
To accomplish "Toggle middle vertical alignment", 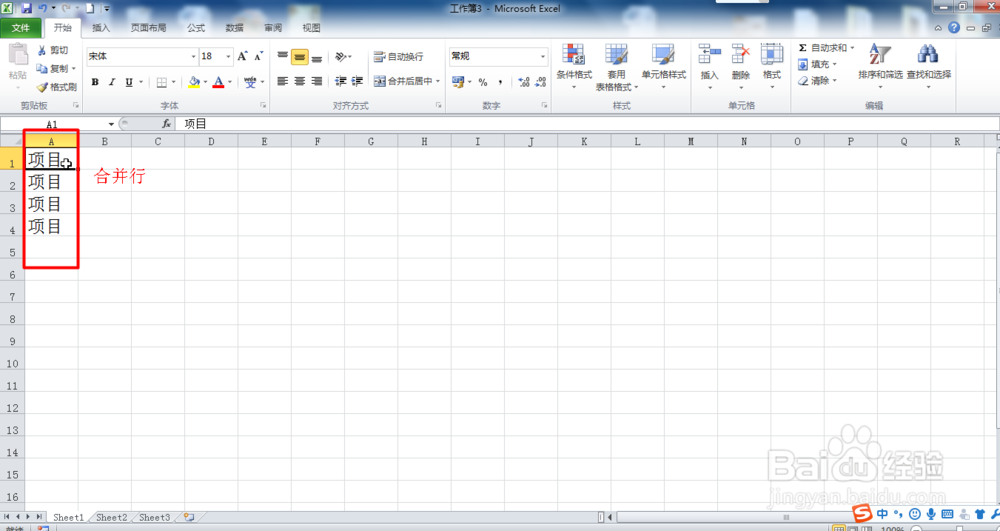I will 299,57.
